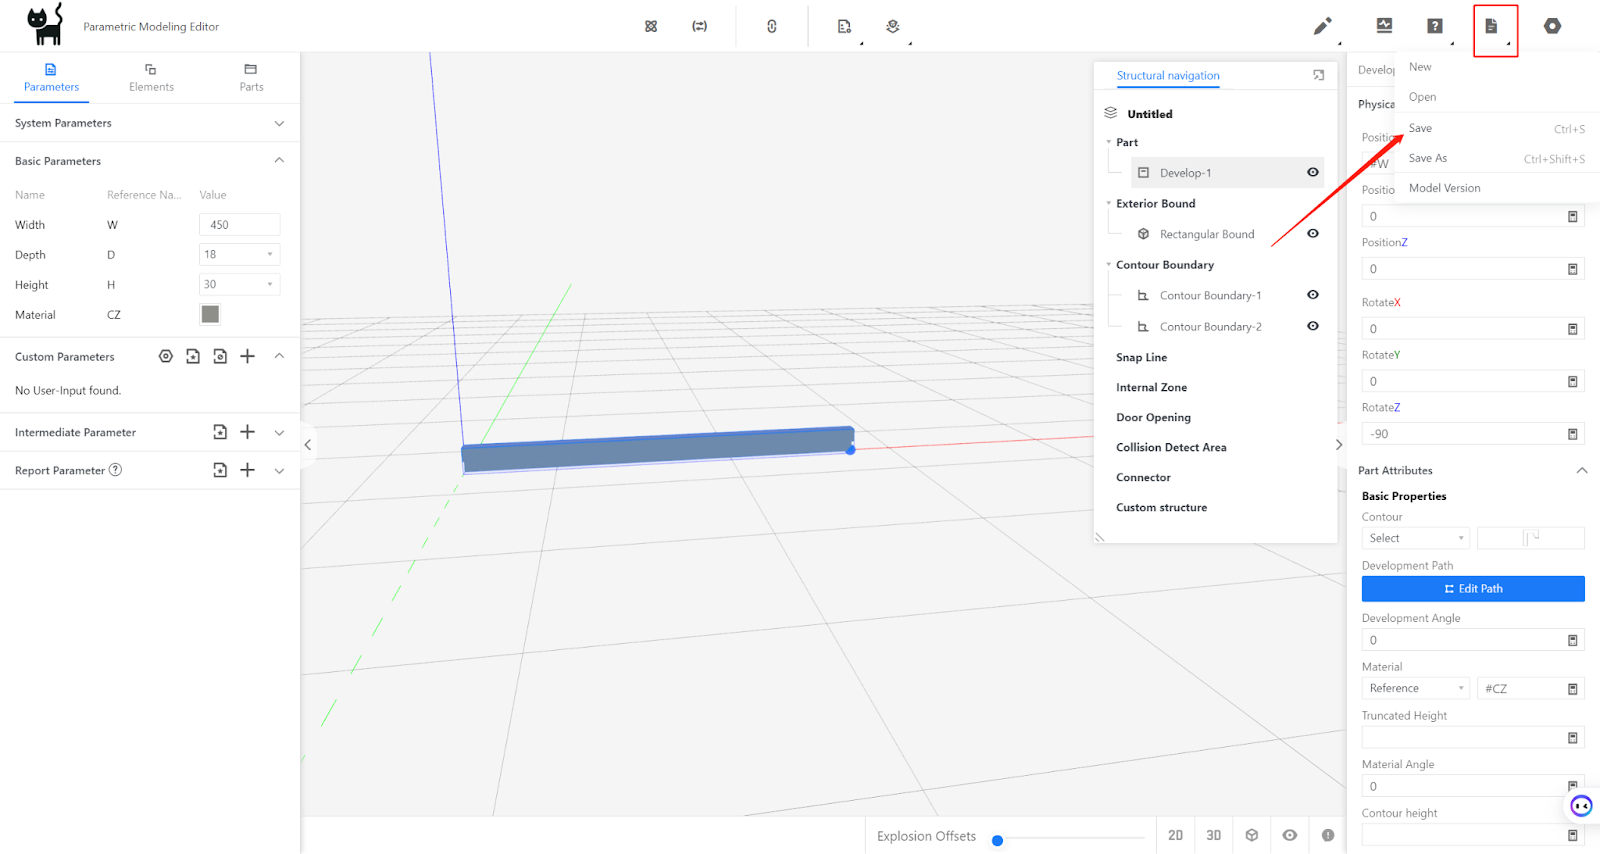
Task: Switch to 3D view mode
Action: coord(1213,835)
